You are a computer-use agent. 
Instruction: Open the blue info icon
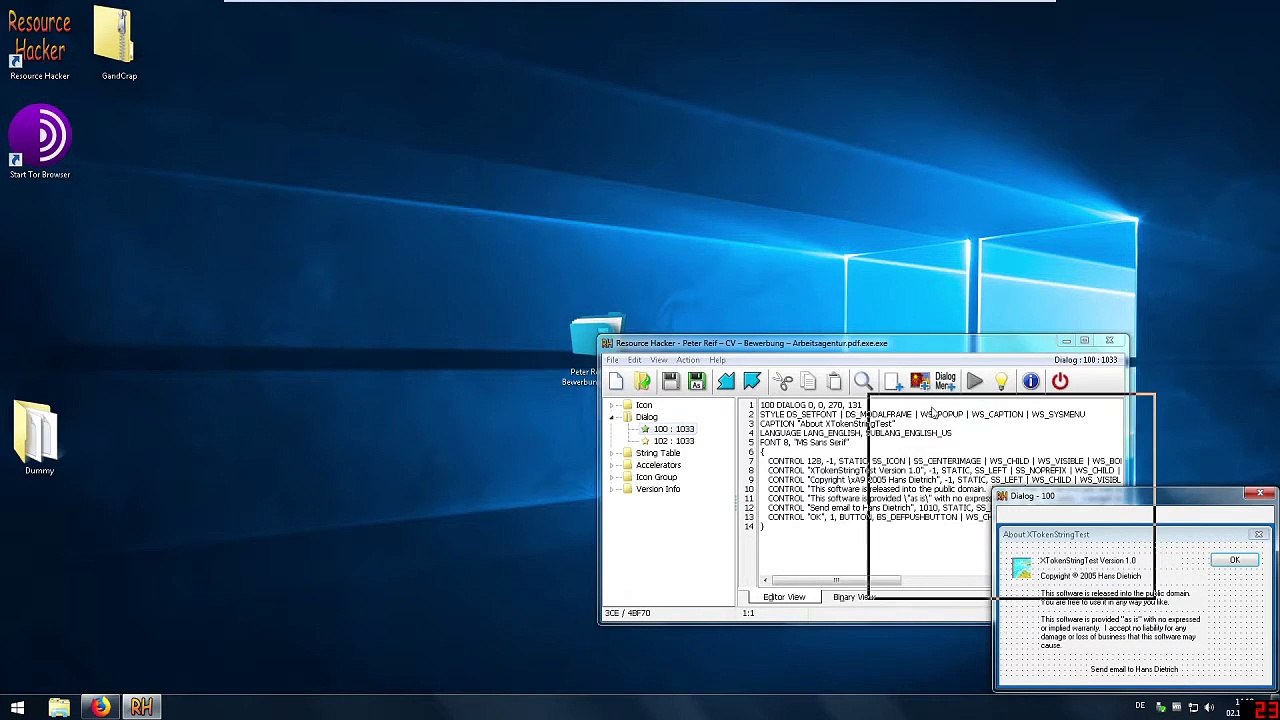tap(1031, 381)
